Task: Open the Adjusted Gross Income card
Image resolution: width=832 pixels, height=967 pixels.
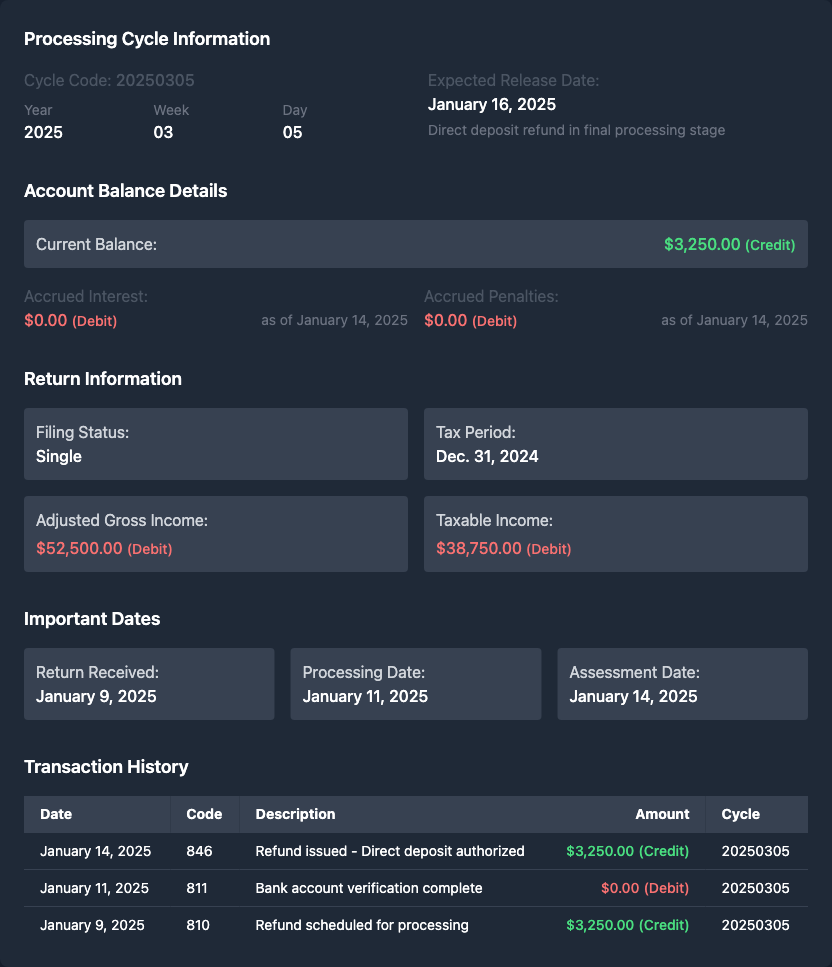Action: point(216,534)
